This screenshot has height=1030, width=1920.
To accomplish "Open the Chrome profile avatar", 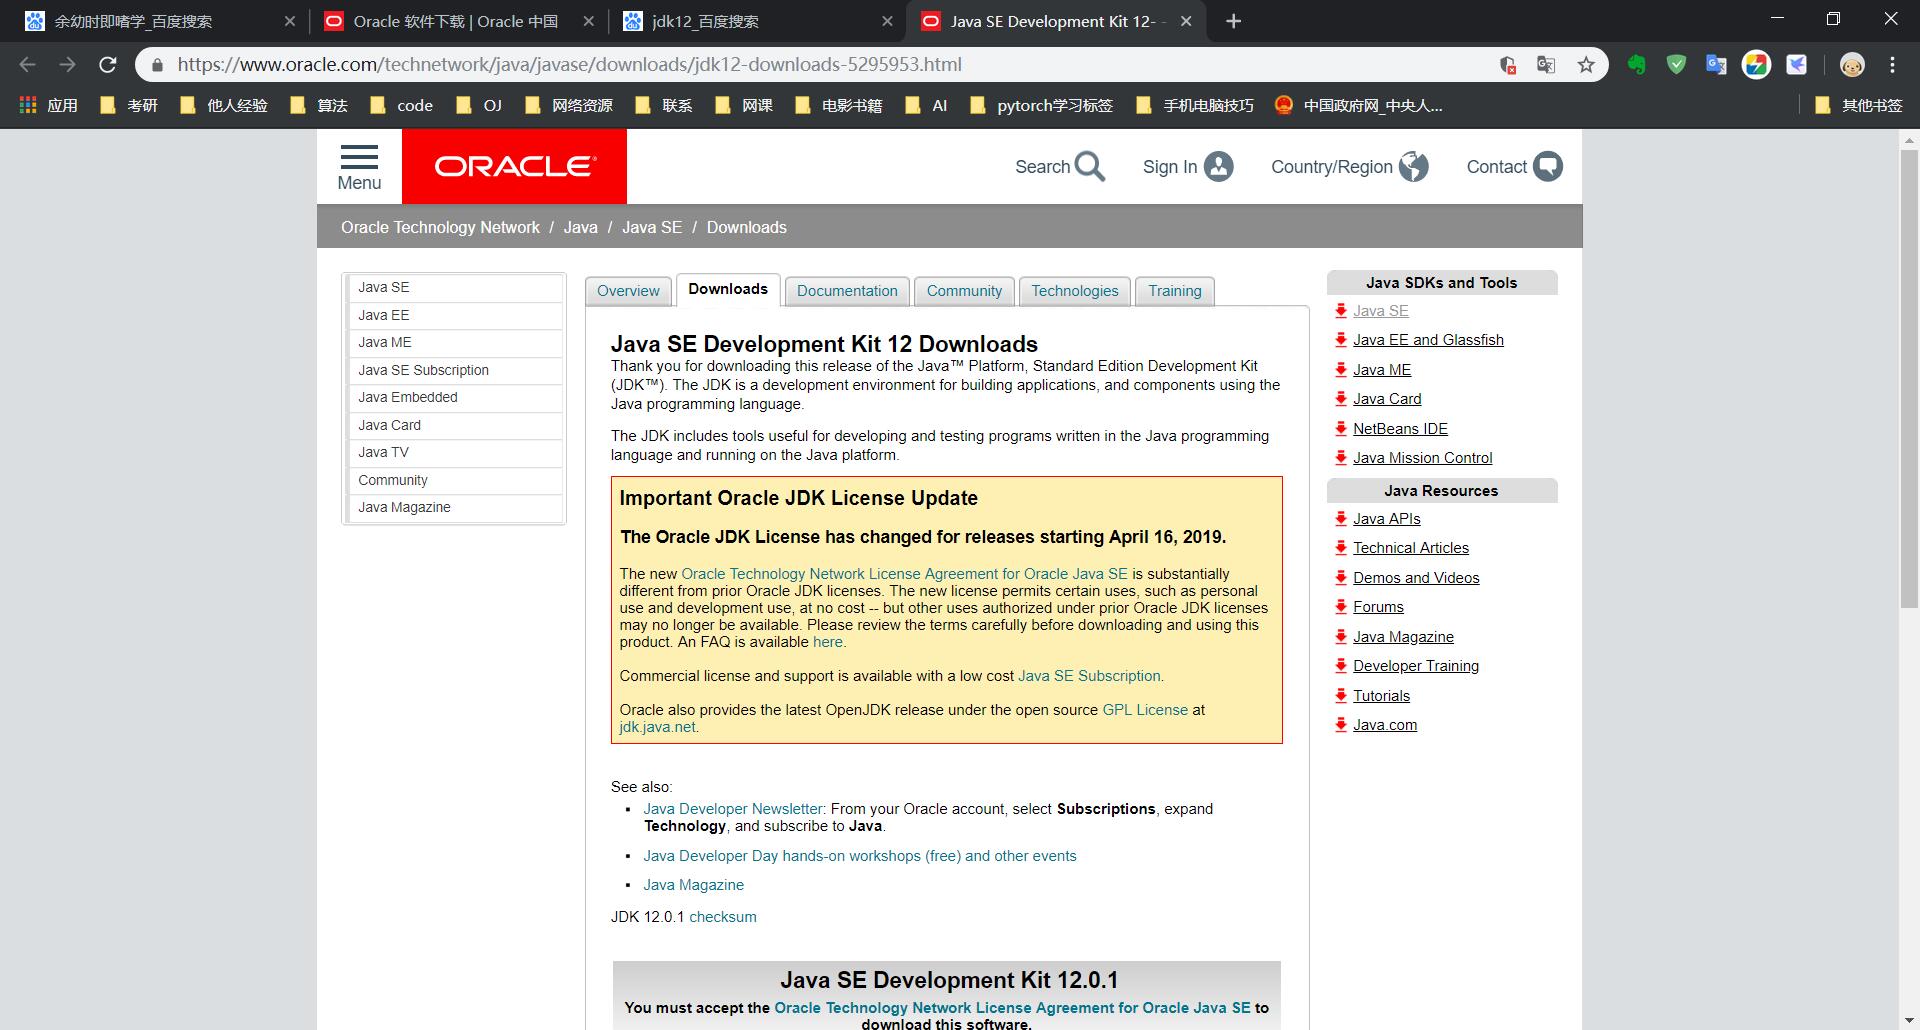I will [1852, 65].
